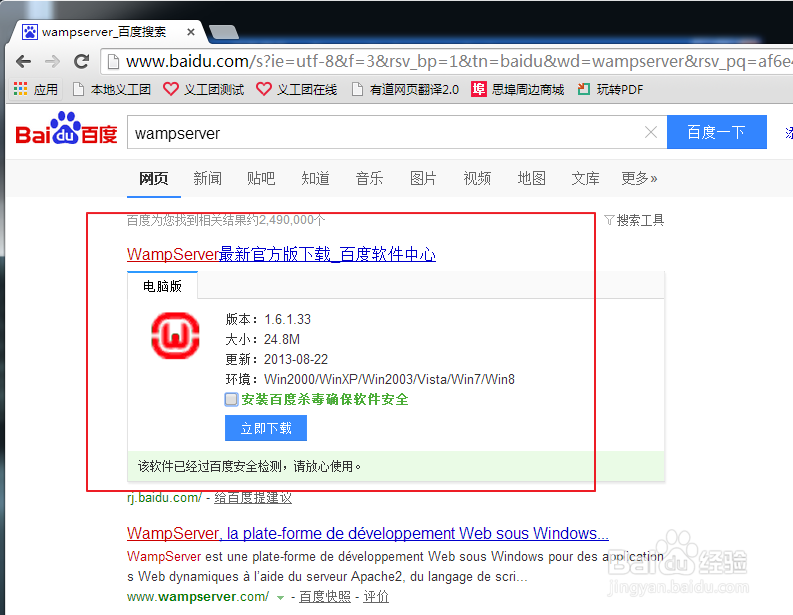Toggle 安装百度杀毒确保软件安全 checkbox
This screenshot has width=793, height=615.
(231, 400)
